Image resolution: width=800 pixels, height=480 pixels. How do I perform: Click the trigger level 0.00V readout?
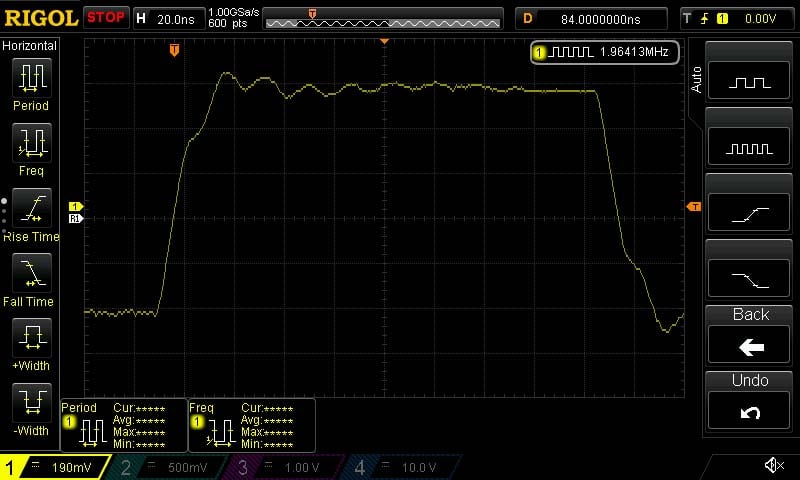[x=760, y=19]
